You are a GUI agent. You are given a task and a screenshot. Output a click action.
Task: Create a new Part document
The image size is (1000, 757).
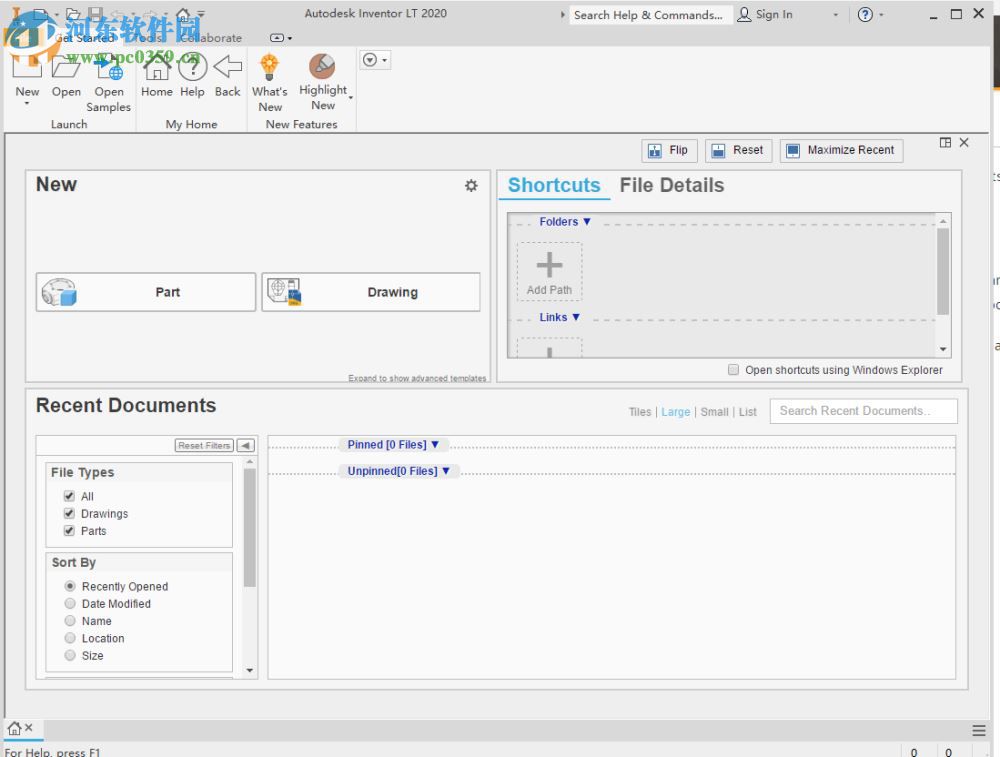point(146,292)
